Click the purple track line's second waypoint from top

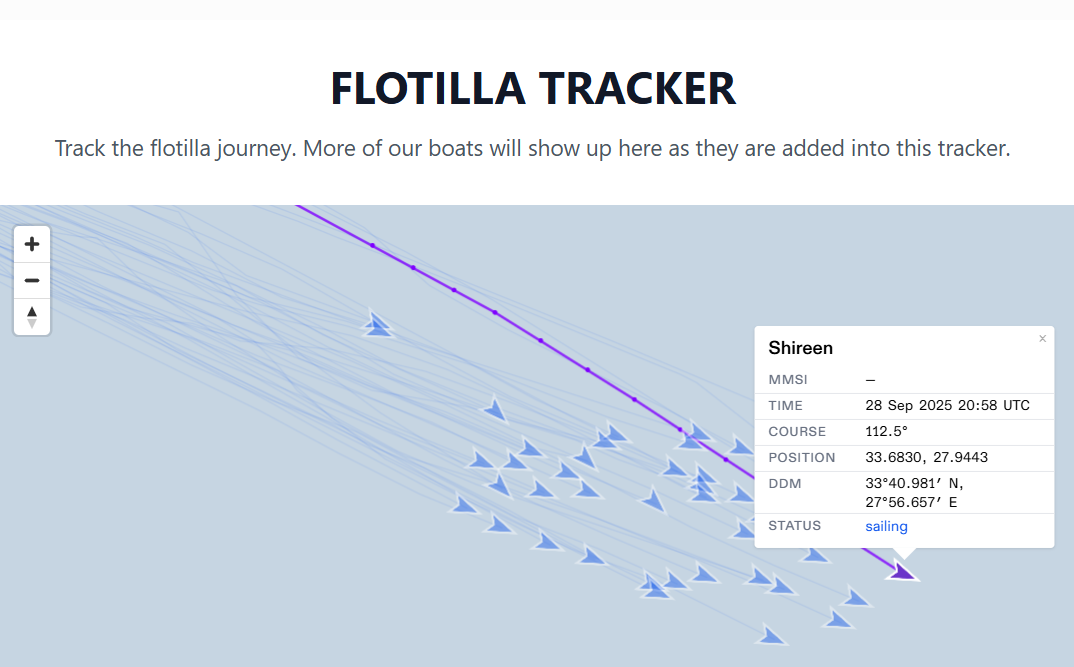click(412, 267)
